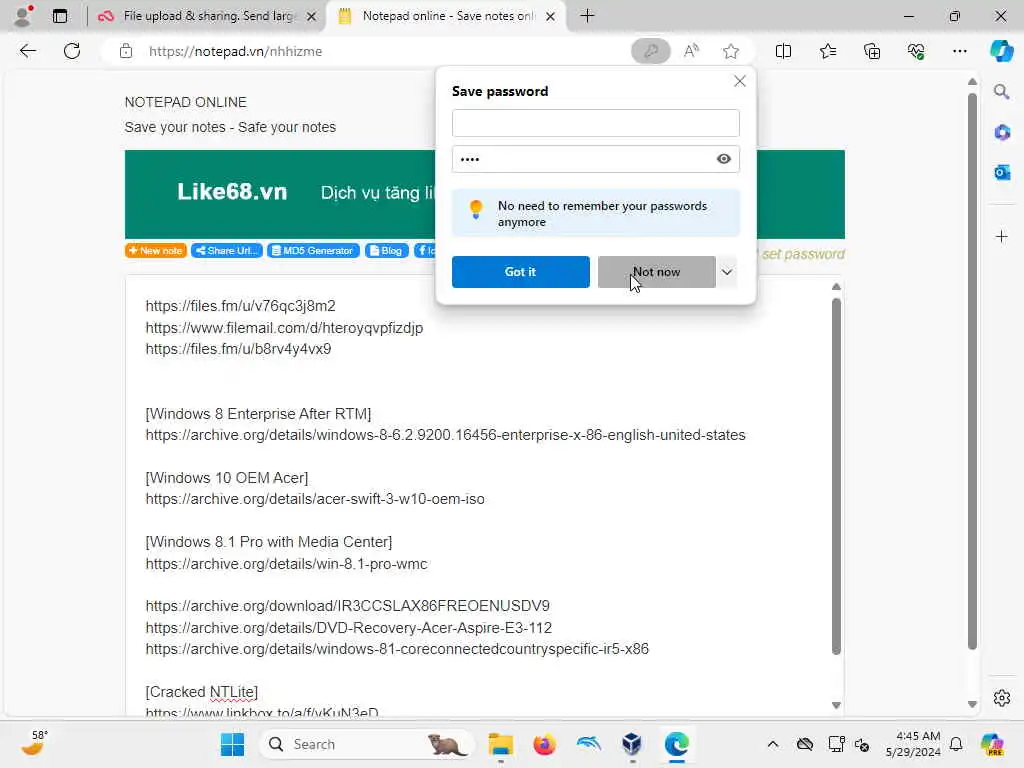Refresh the notepad.vn page
The height and width of the screenshot is (768, 1024).
tap(72, 51)
